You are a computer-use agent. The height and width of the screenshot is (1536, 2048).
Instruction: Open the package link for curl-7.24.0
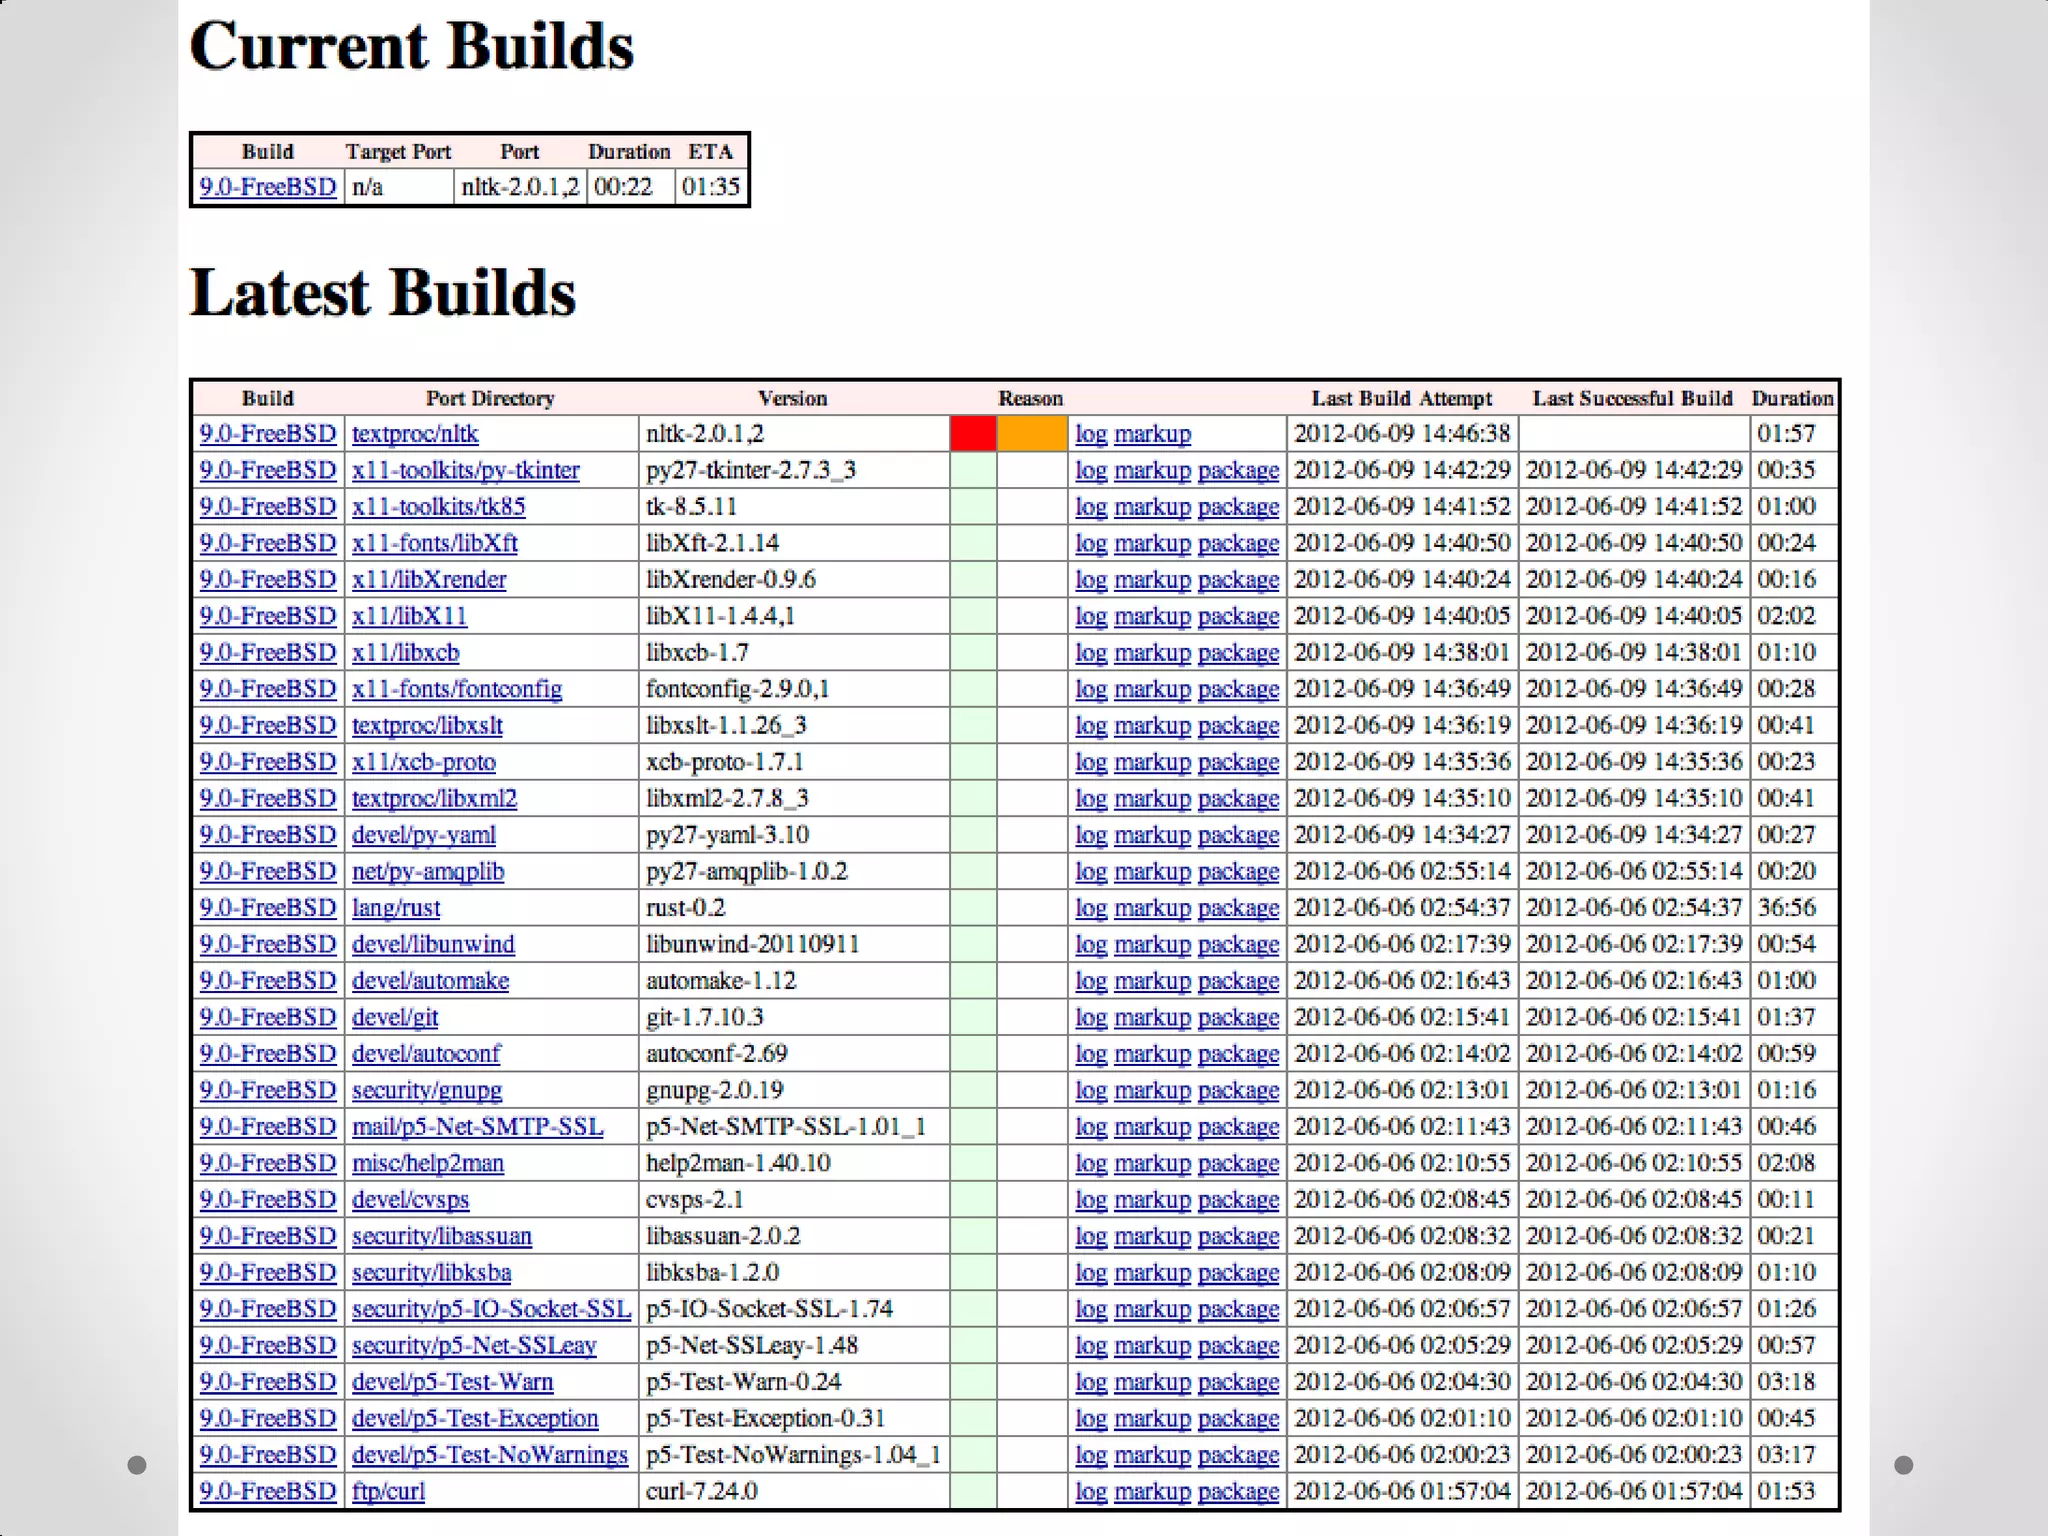click(x=1238, y=1491)
